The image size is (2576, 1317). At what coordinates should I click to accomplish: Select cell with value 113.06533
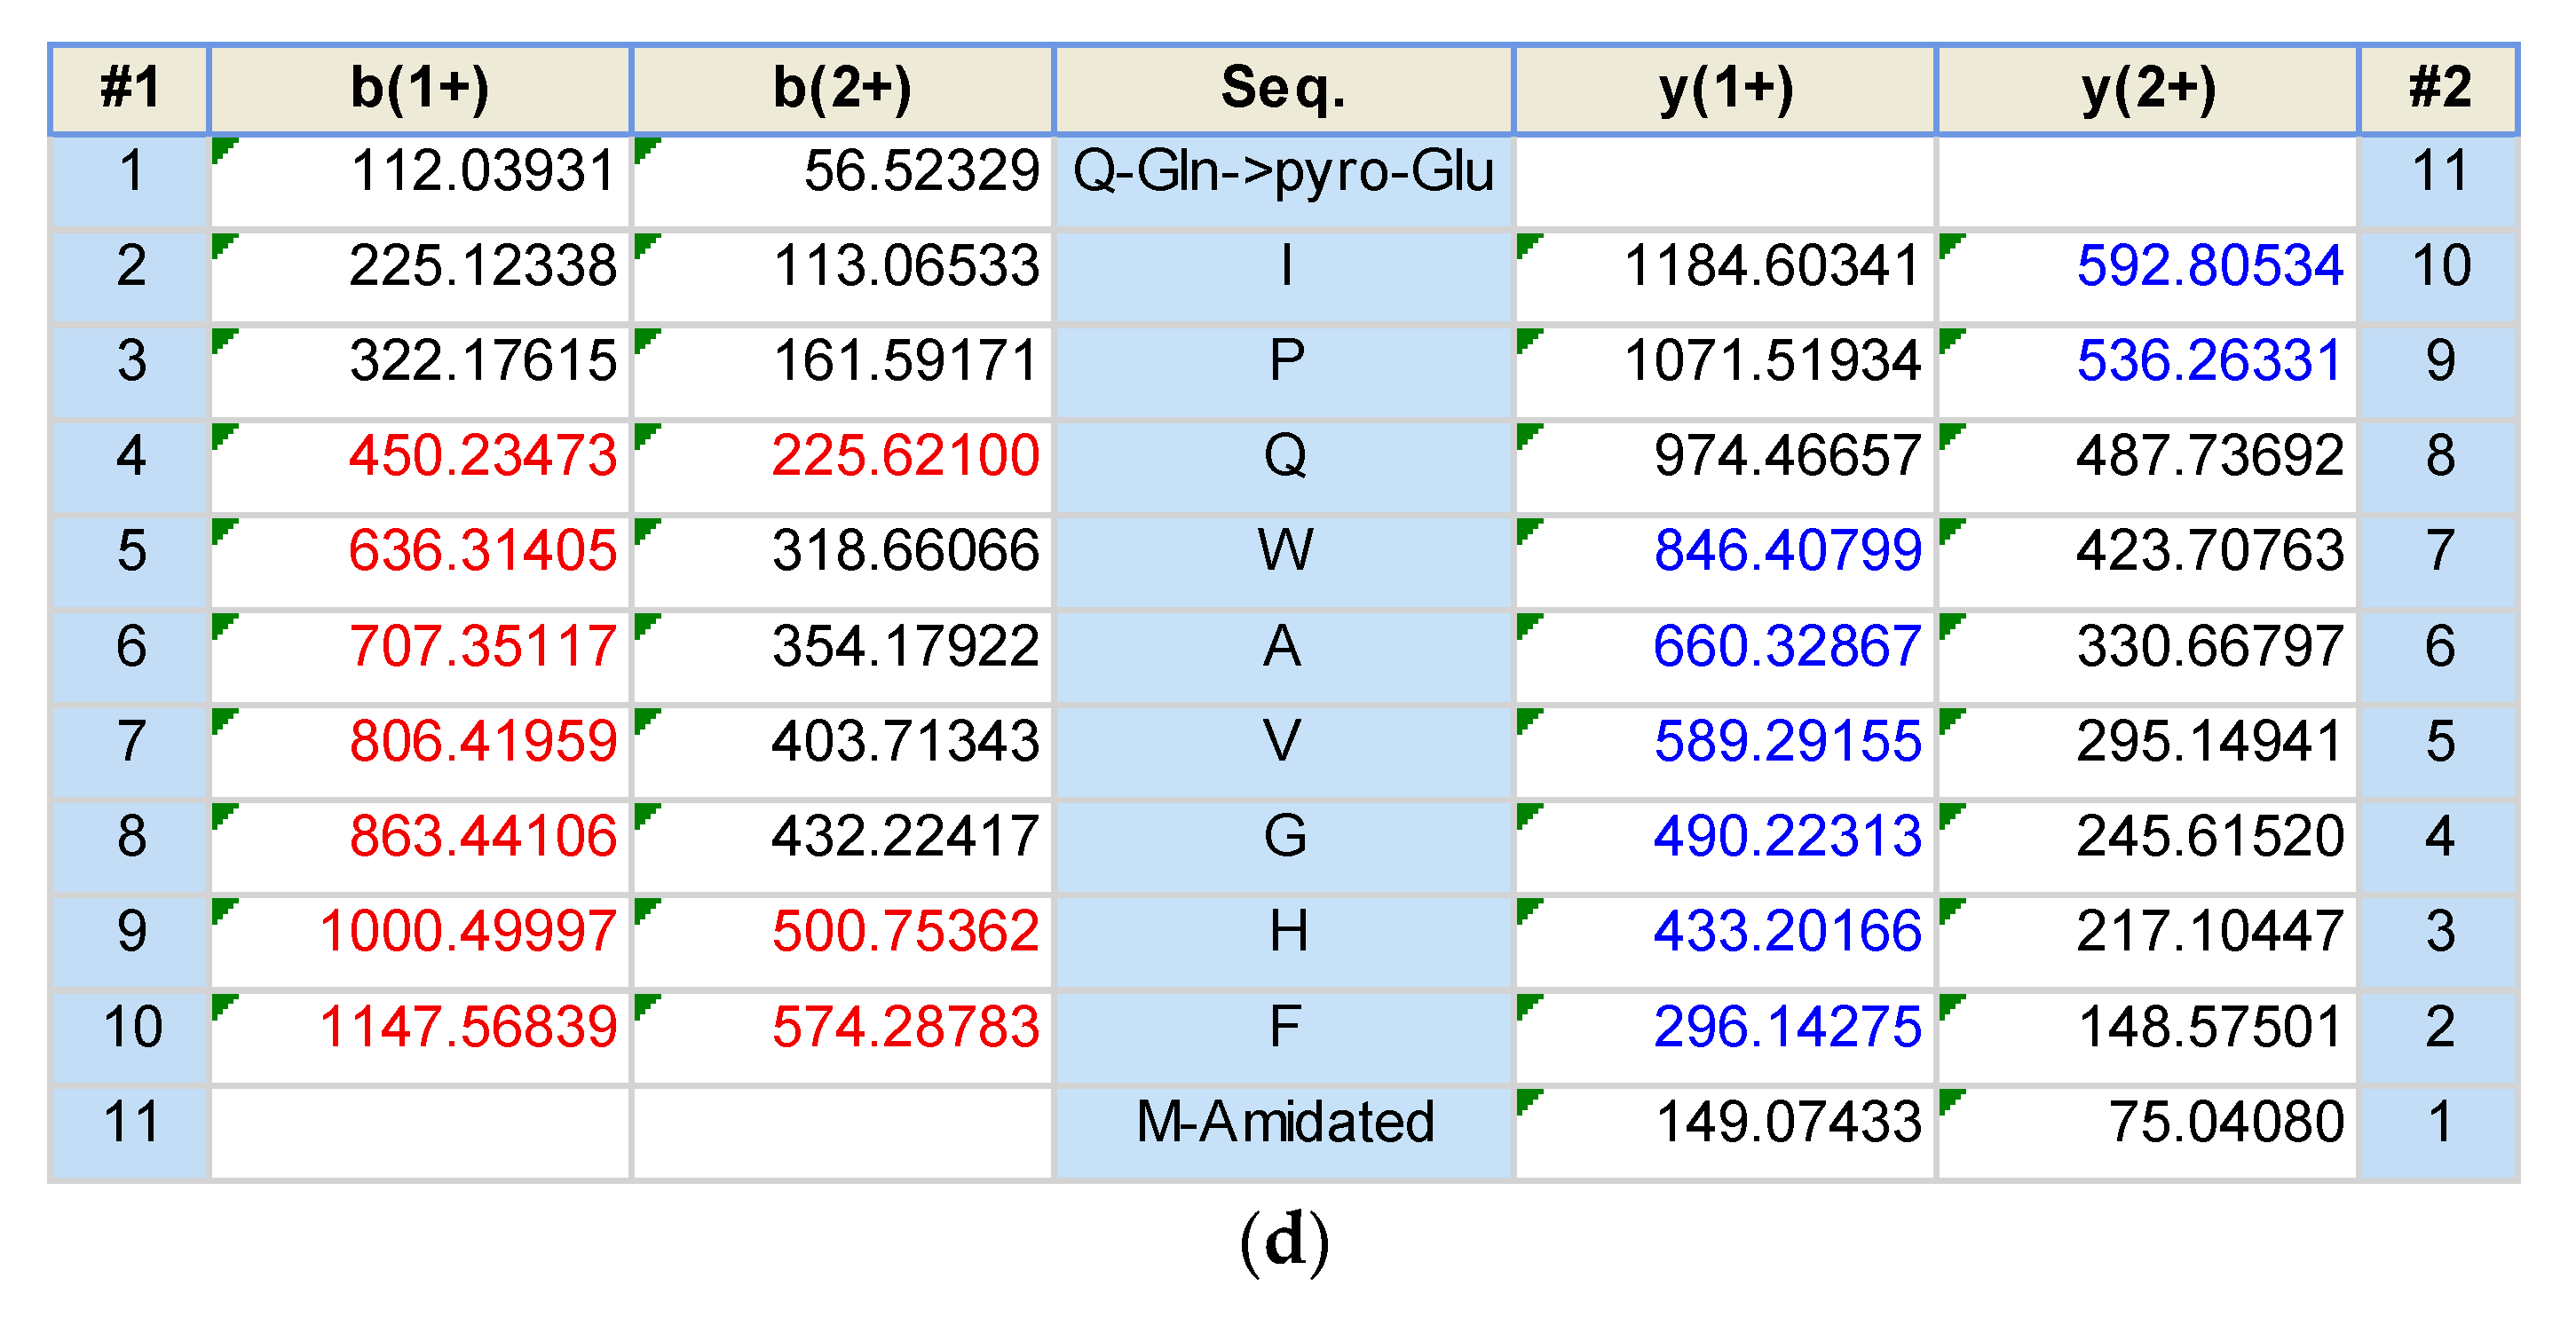pos(843,276)
